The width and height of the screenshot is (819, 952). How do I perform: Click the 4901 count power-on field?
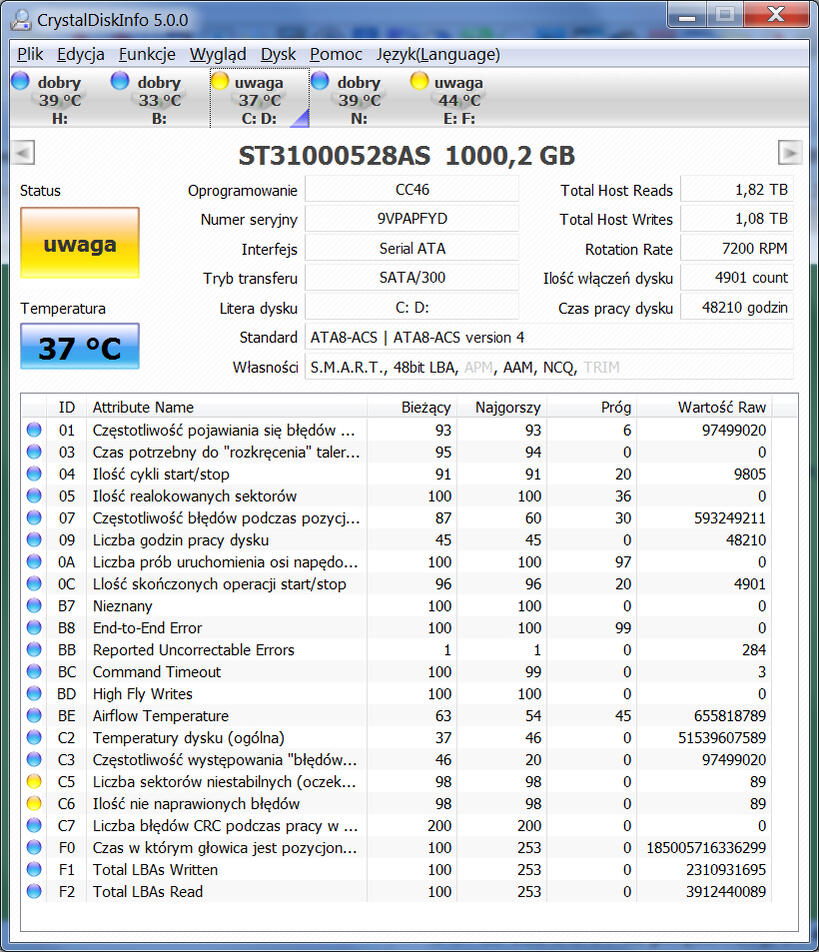737,277
